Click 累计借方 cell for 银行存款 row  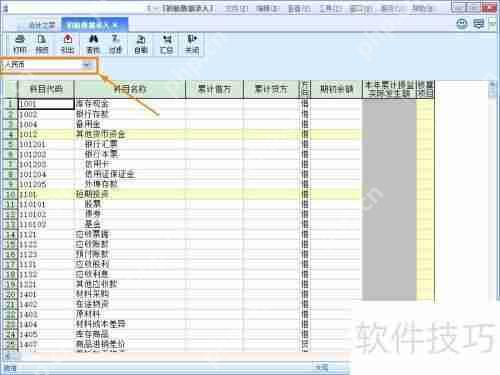(x=214, y=114)
